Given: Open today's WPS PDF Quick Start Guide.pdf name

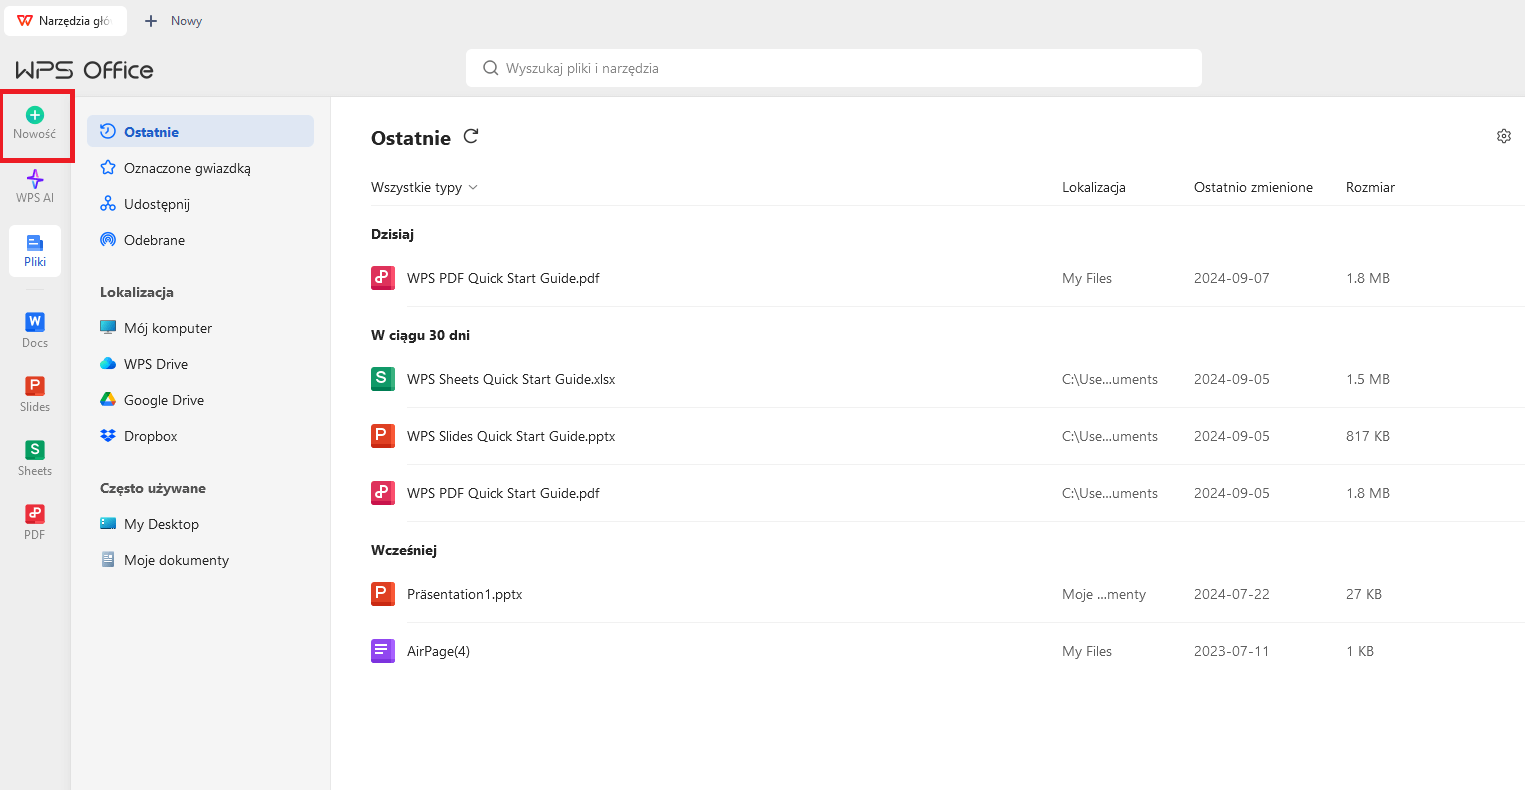Looking at the screenshot, I should [503, 278].
